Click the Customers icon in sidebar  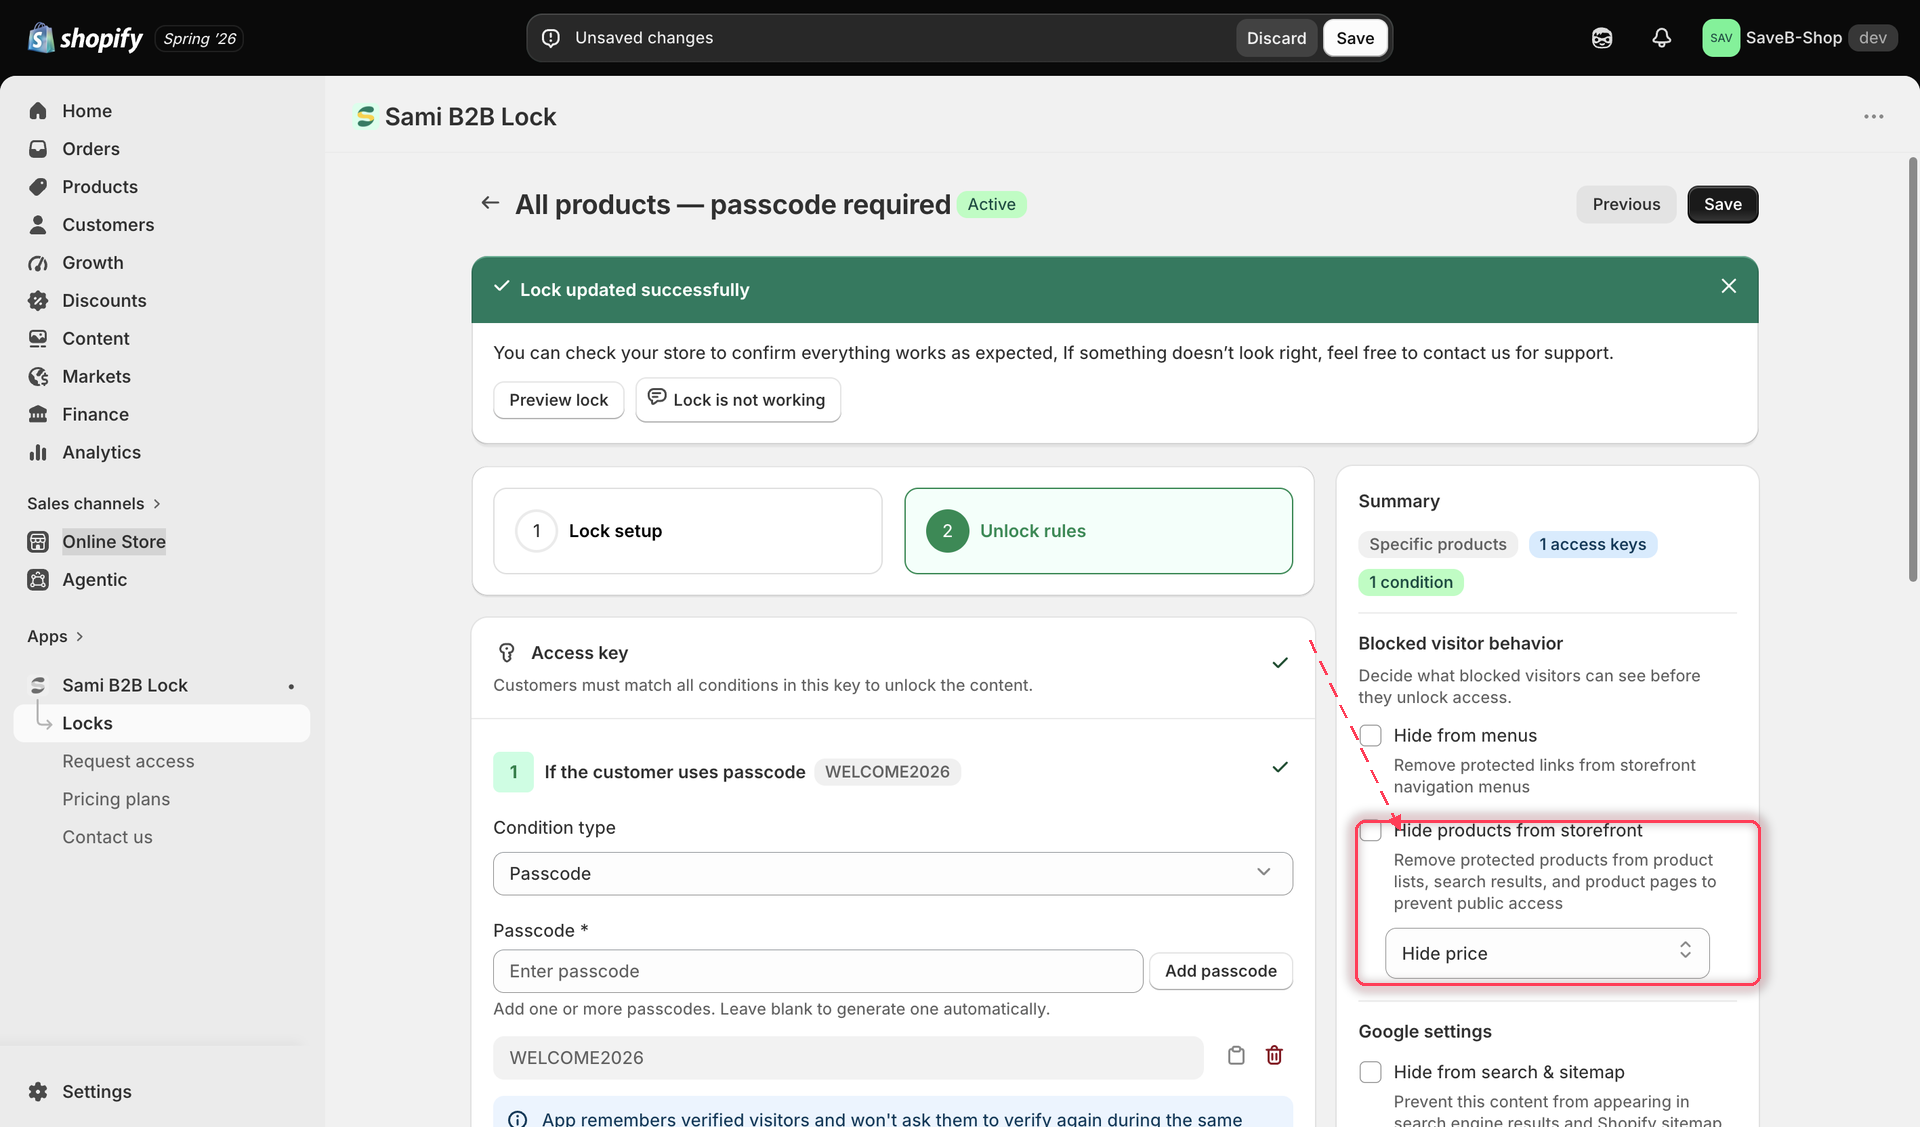pos(38,225)
